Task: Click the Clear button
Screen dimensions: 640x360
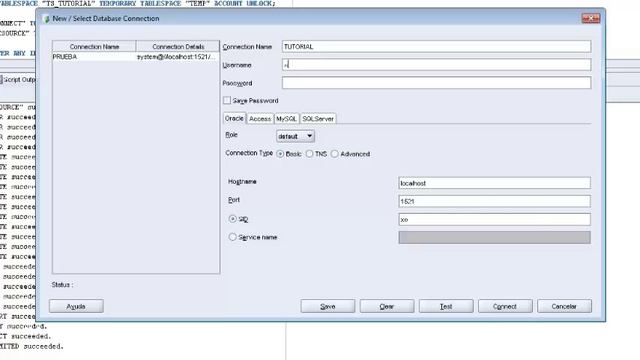Action: [387, 306]
